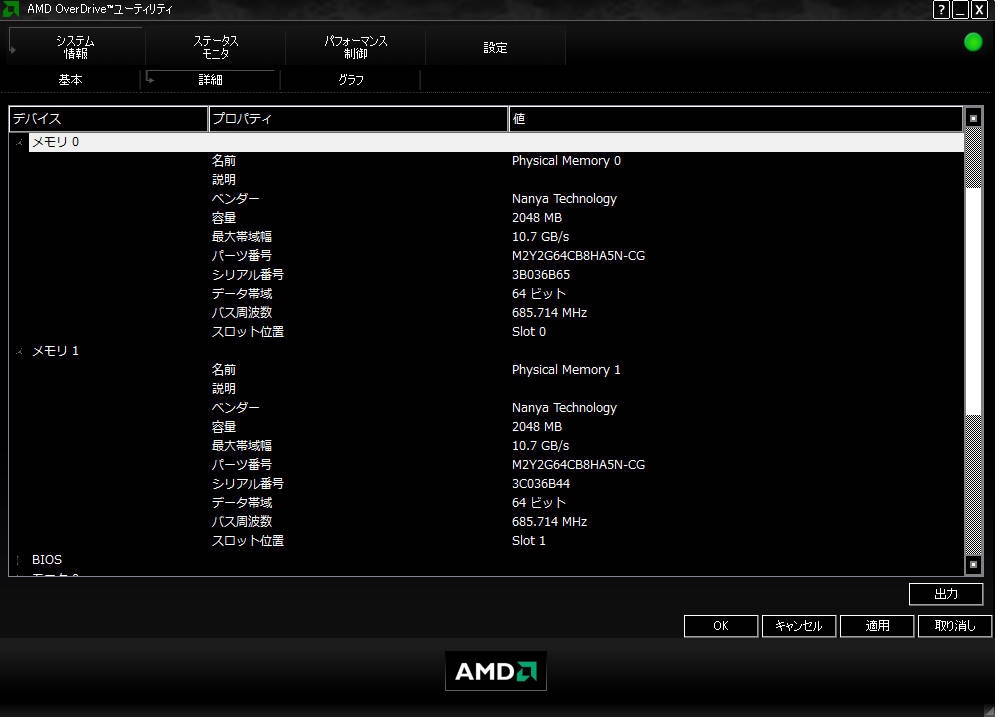Click 最大帯域幅 property under メモリ 0
The image size is (995, 717).
tap(242, 237)
